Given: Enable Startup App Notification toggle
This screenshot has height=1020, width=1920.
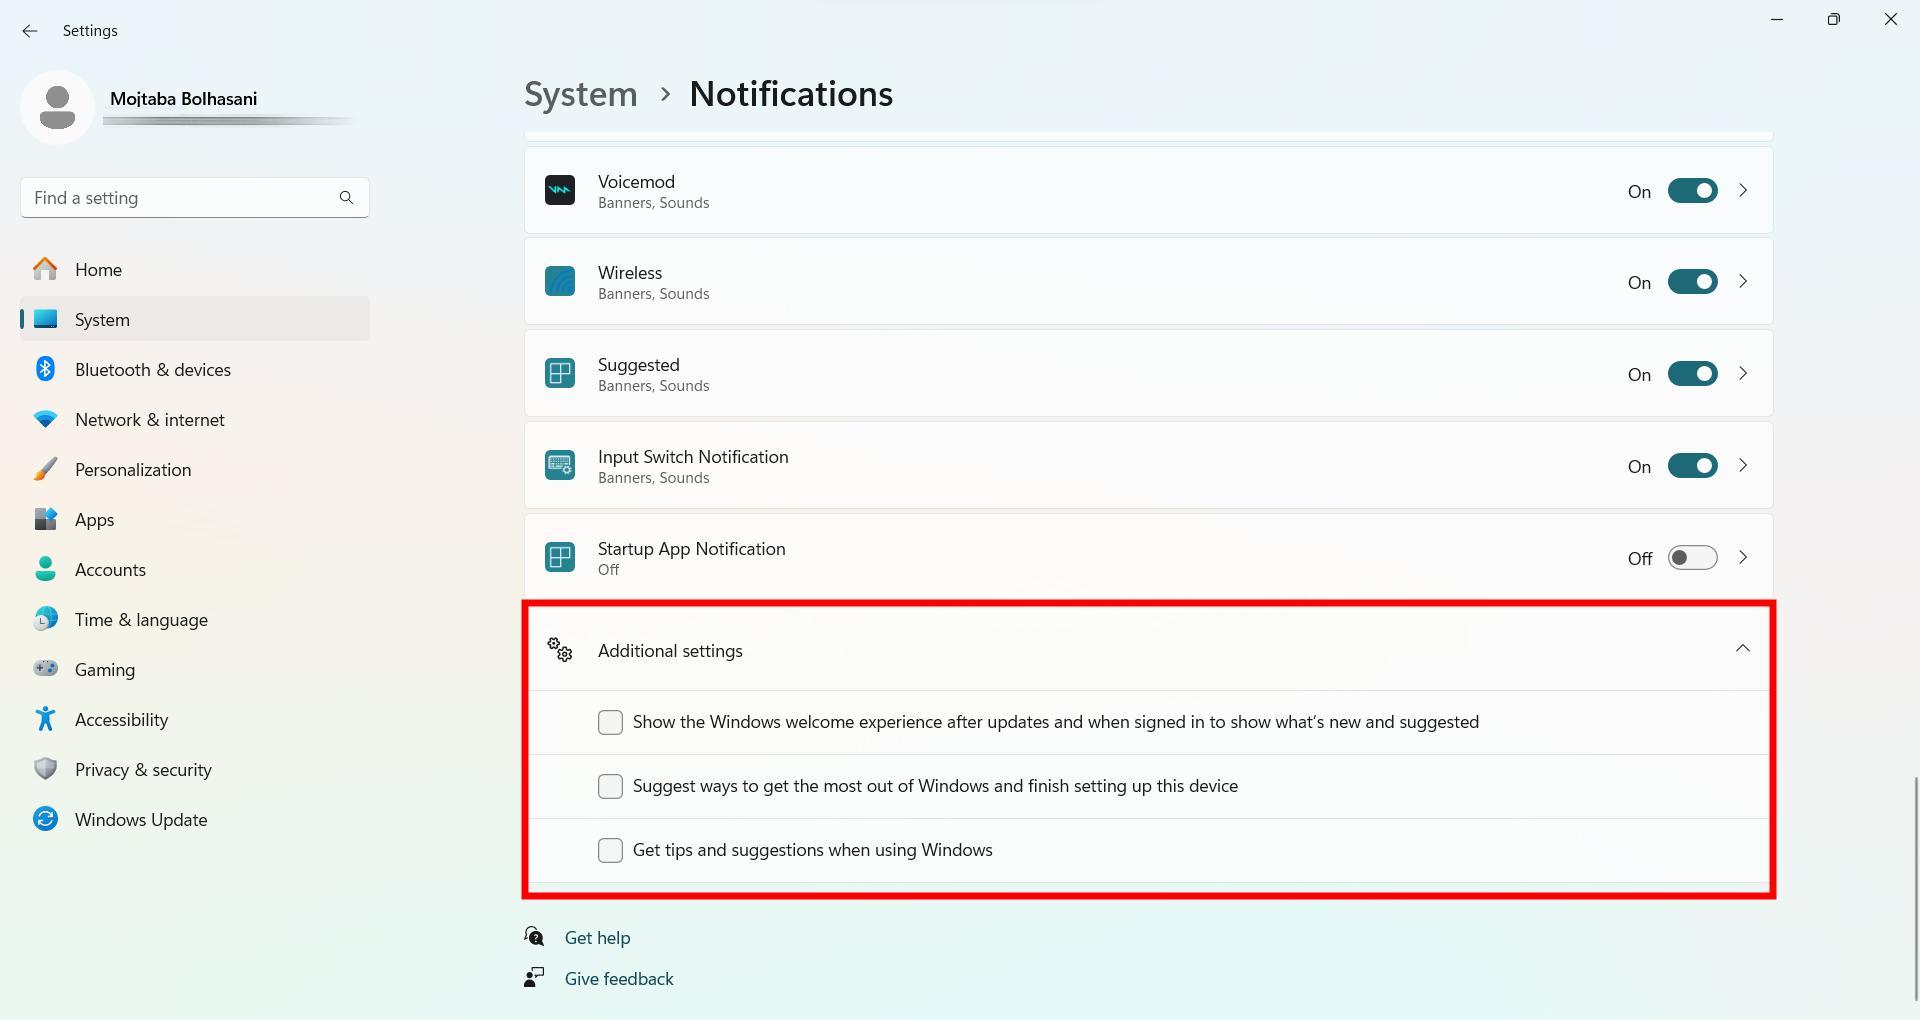Looking at the screenshot, I should 1692,558.
